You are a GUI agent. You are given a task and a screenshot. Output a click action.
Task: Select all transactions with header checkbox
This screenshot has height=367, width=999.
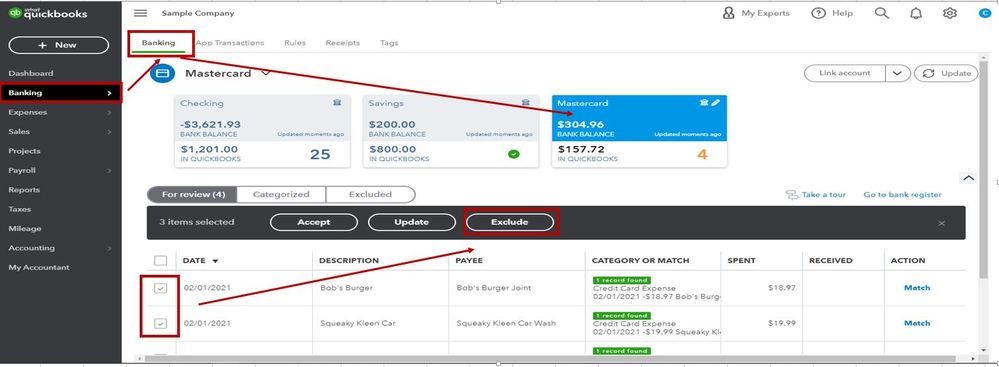coord(161,260)
